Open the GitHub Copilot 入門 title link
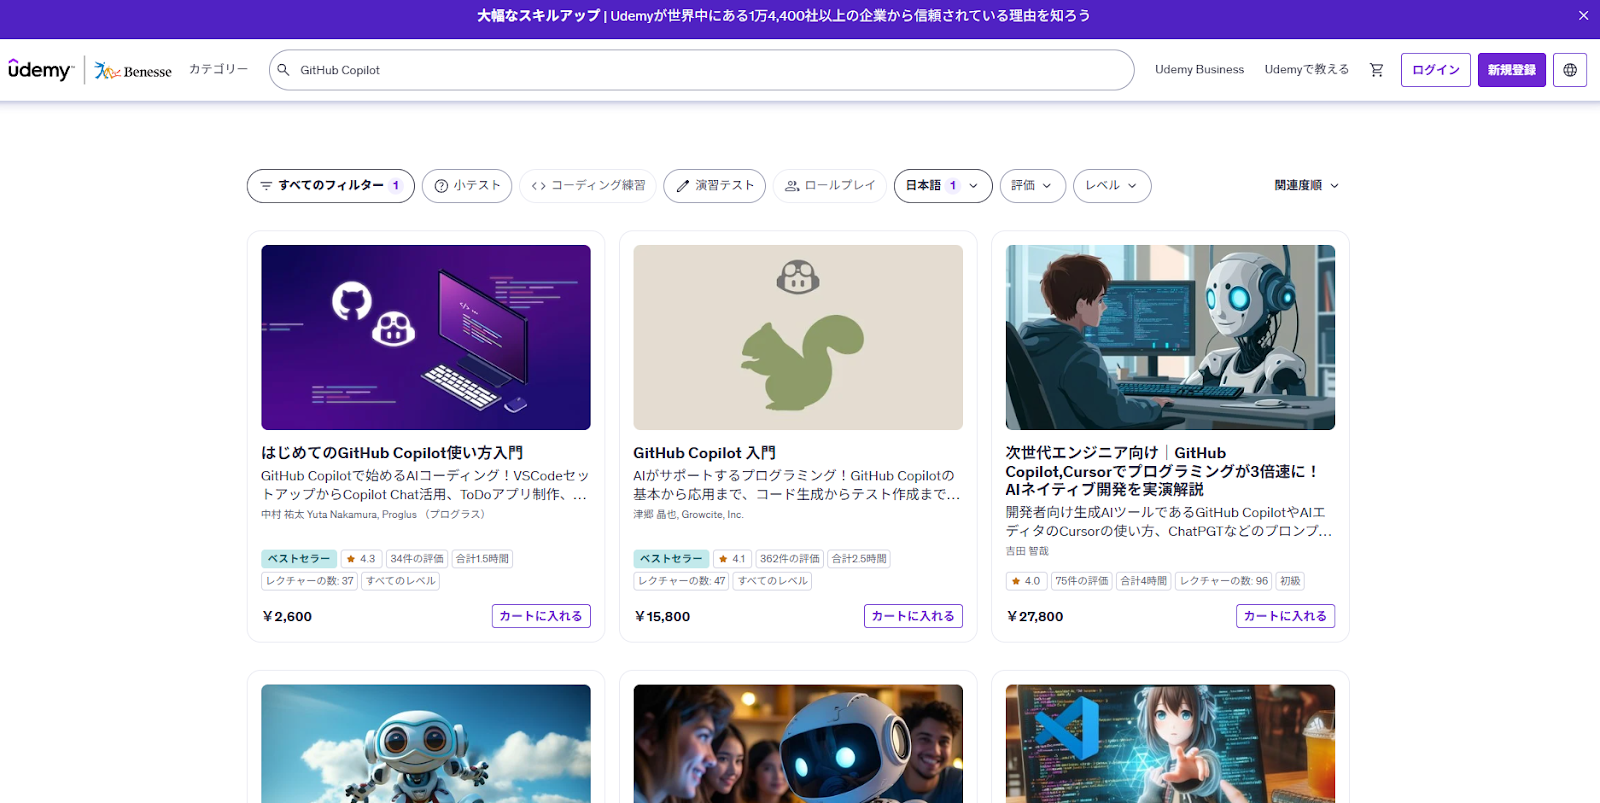1600x803 pixels. click(704, 453)
